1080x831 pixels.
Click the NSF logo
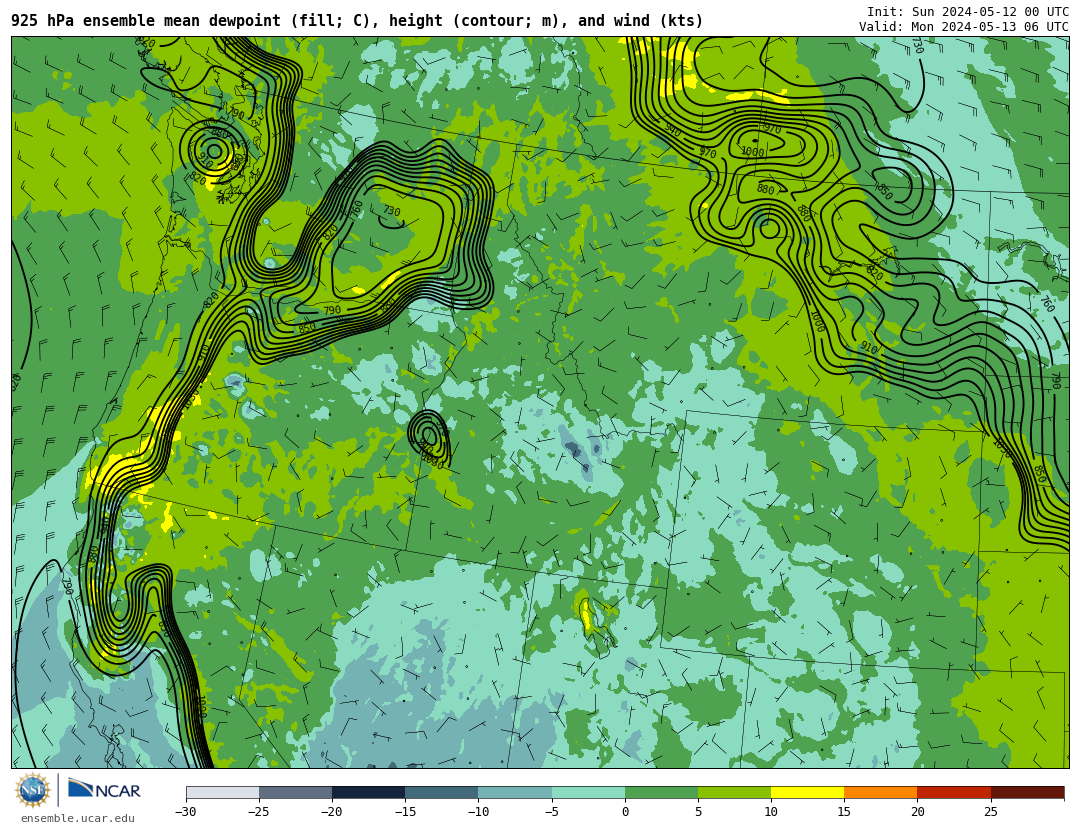coord(32,790)
